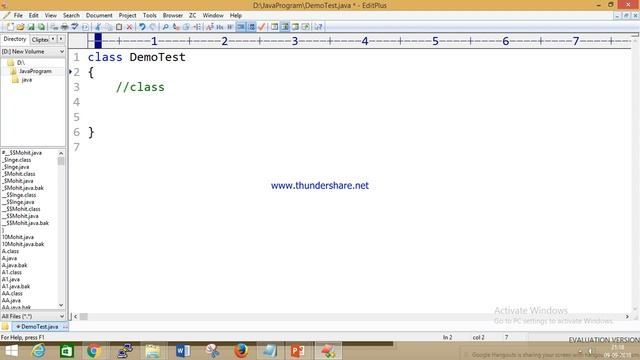This screenshot has width=640, height=360.
Task: Click the Open file folder icon
Action: [20, 27]
